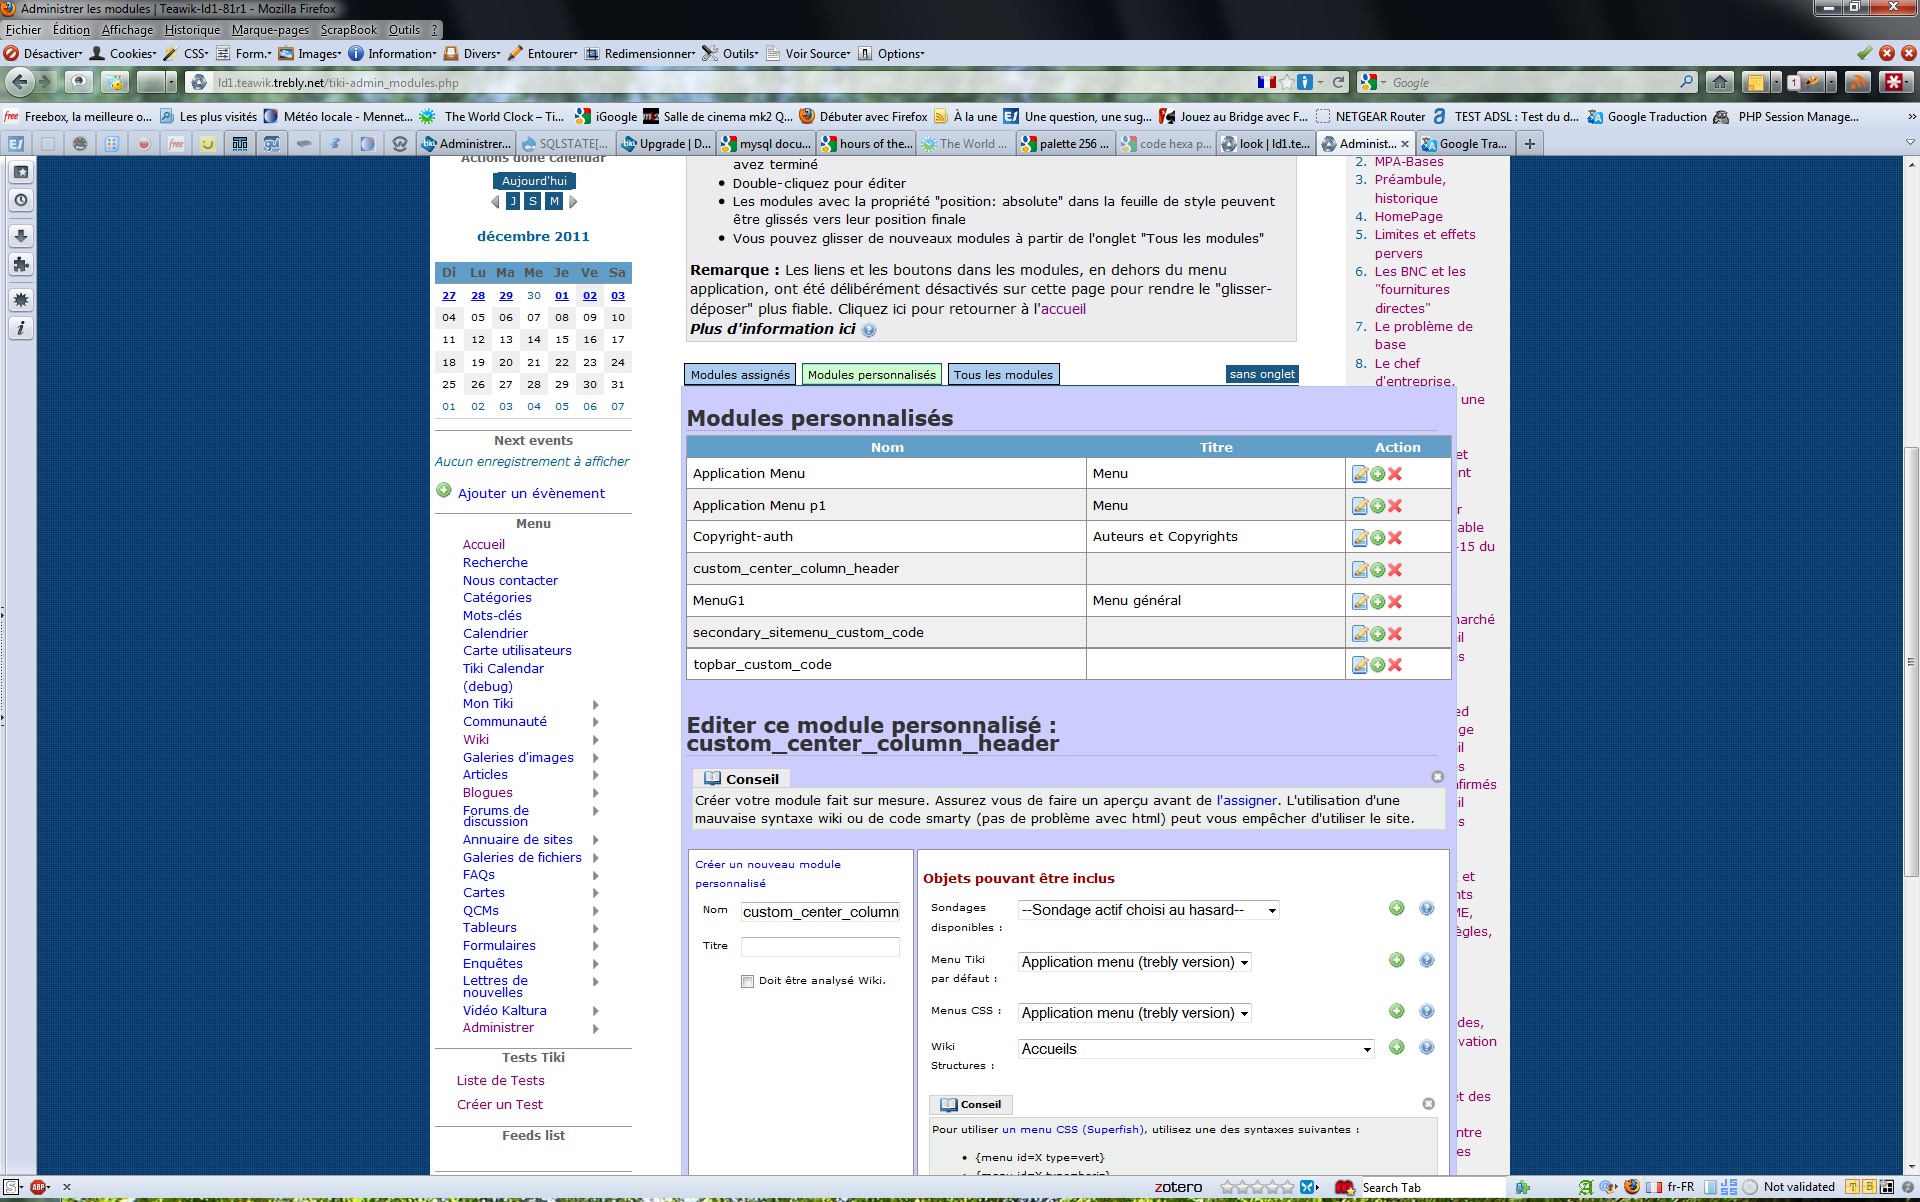Go to previous month in calendar
The width and height of the screenshot is (1920, 1202).
(x=495, y=202)
